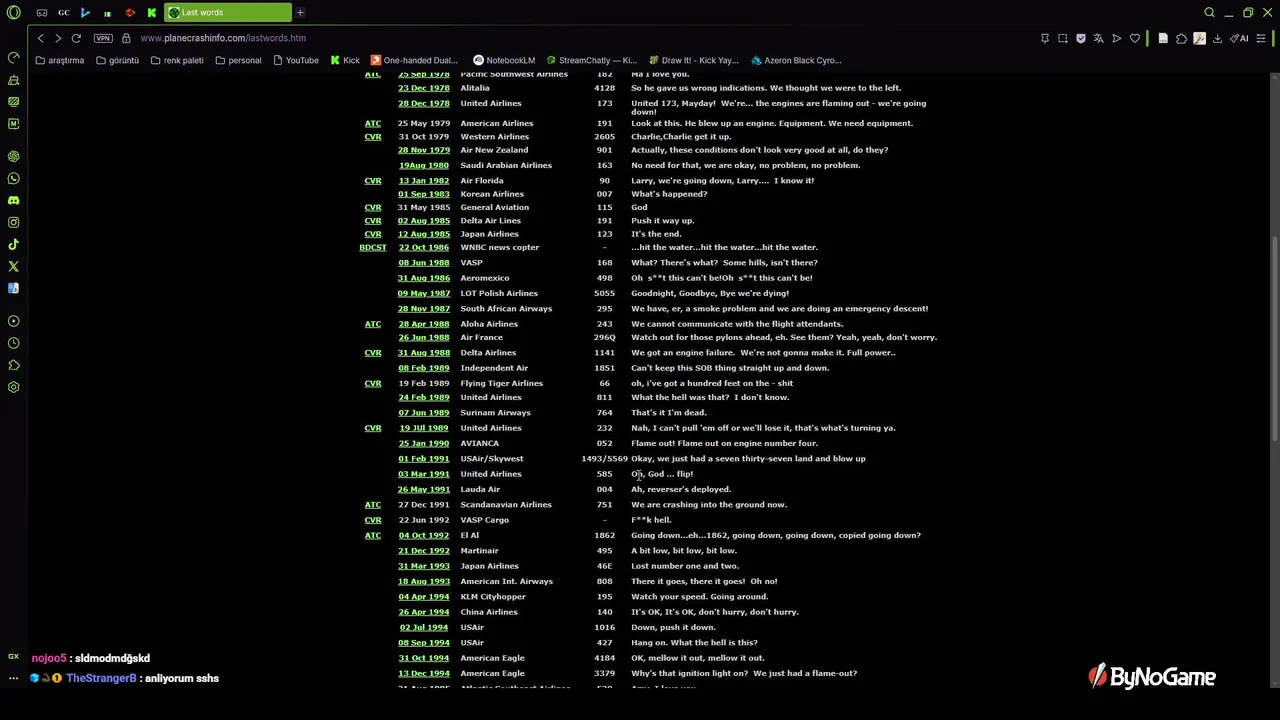
Task: Open the Opera GX main menu logo
Action: click(x=13, y=12)
